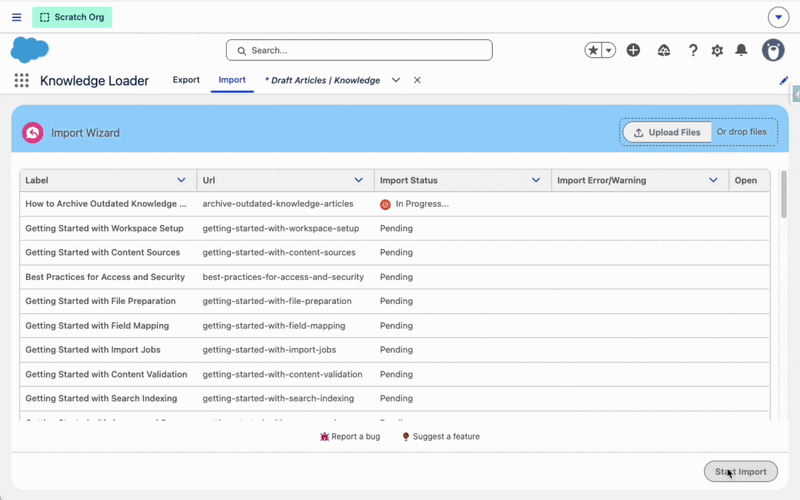Click url getting-started-with-workspace-setup

coord(281,229)
